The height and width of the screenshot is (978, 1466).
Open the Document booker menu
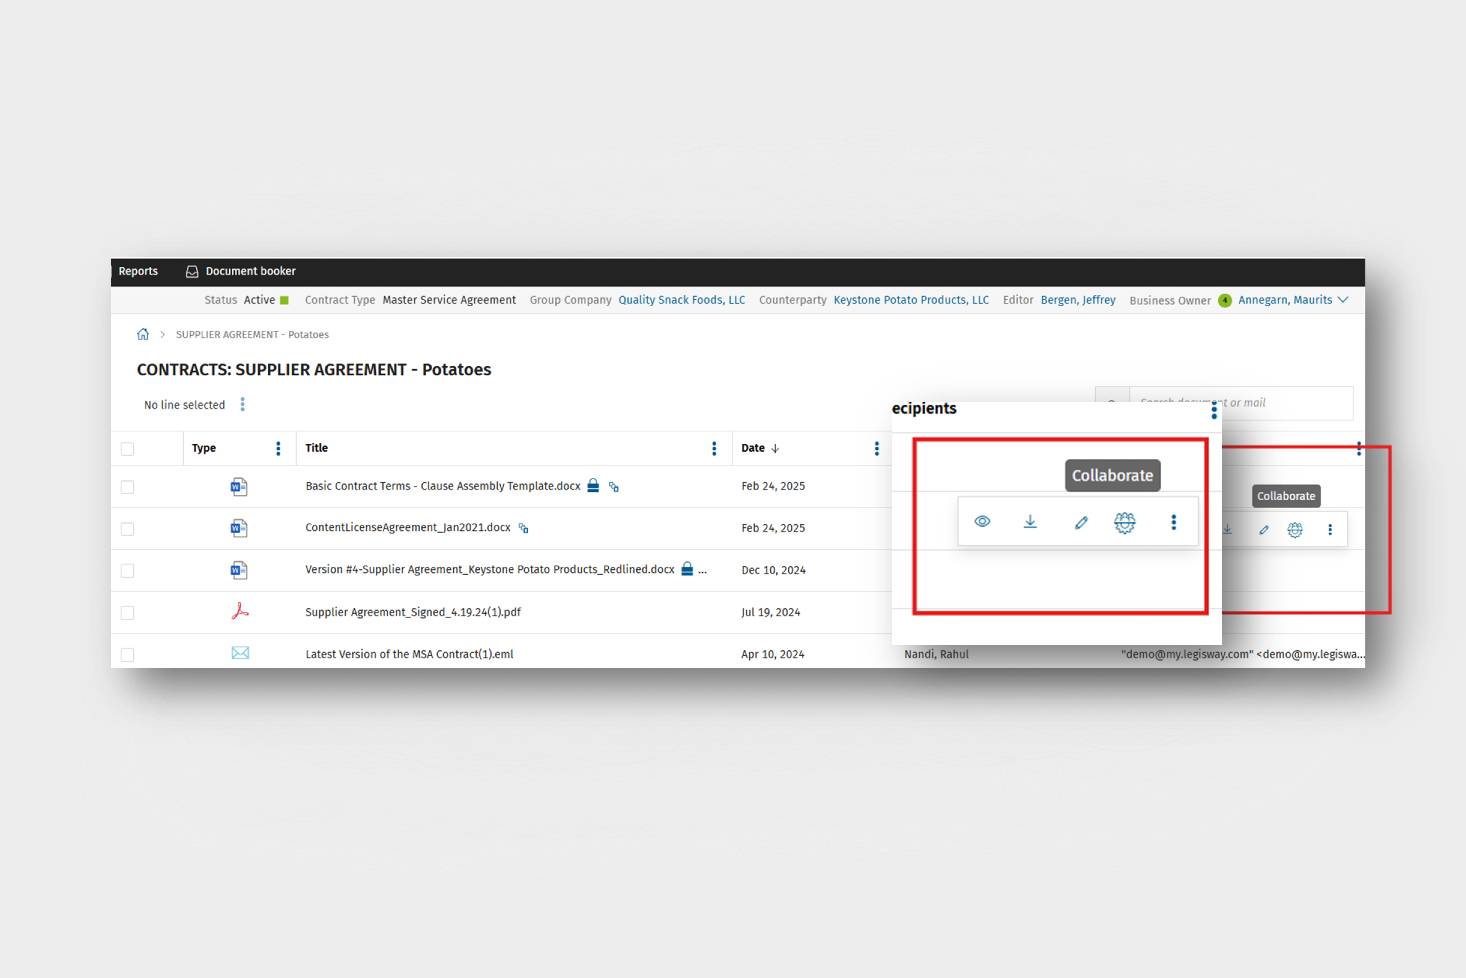[x=241, y=272]
